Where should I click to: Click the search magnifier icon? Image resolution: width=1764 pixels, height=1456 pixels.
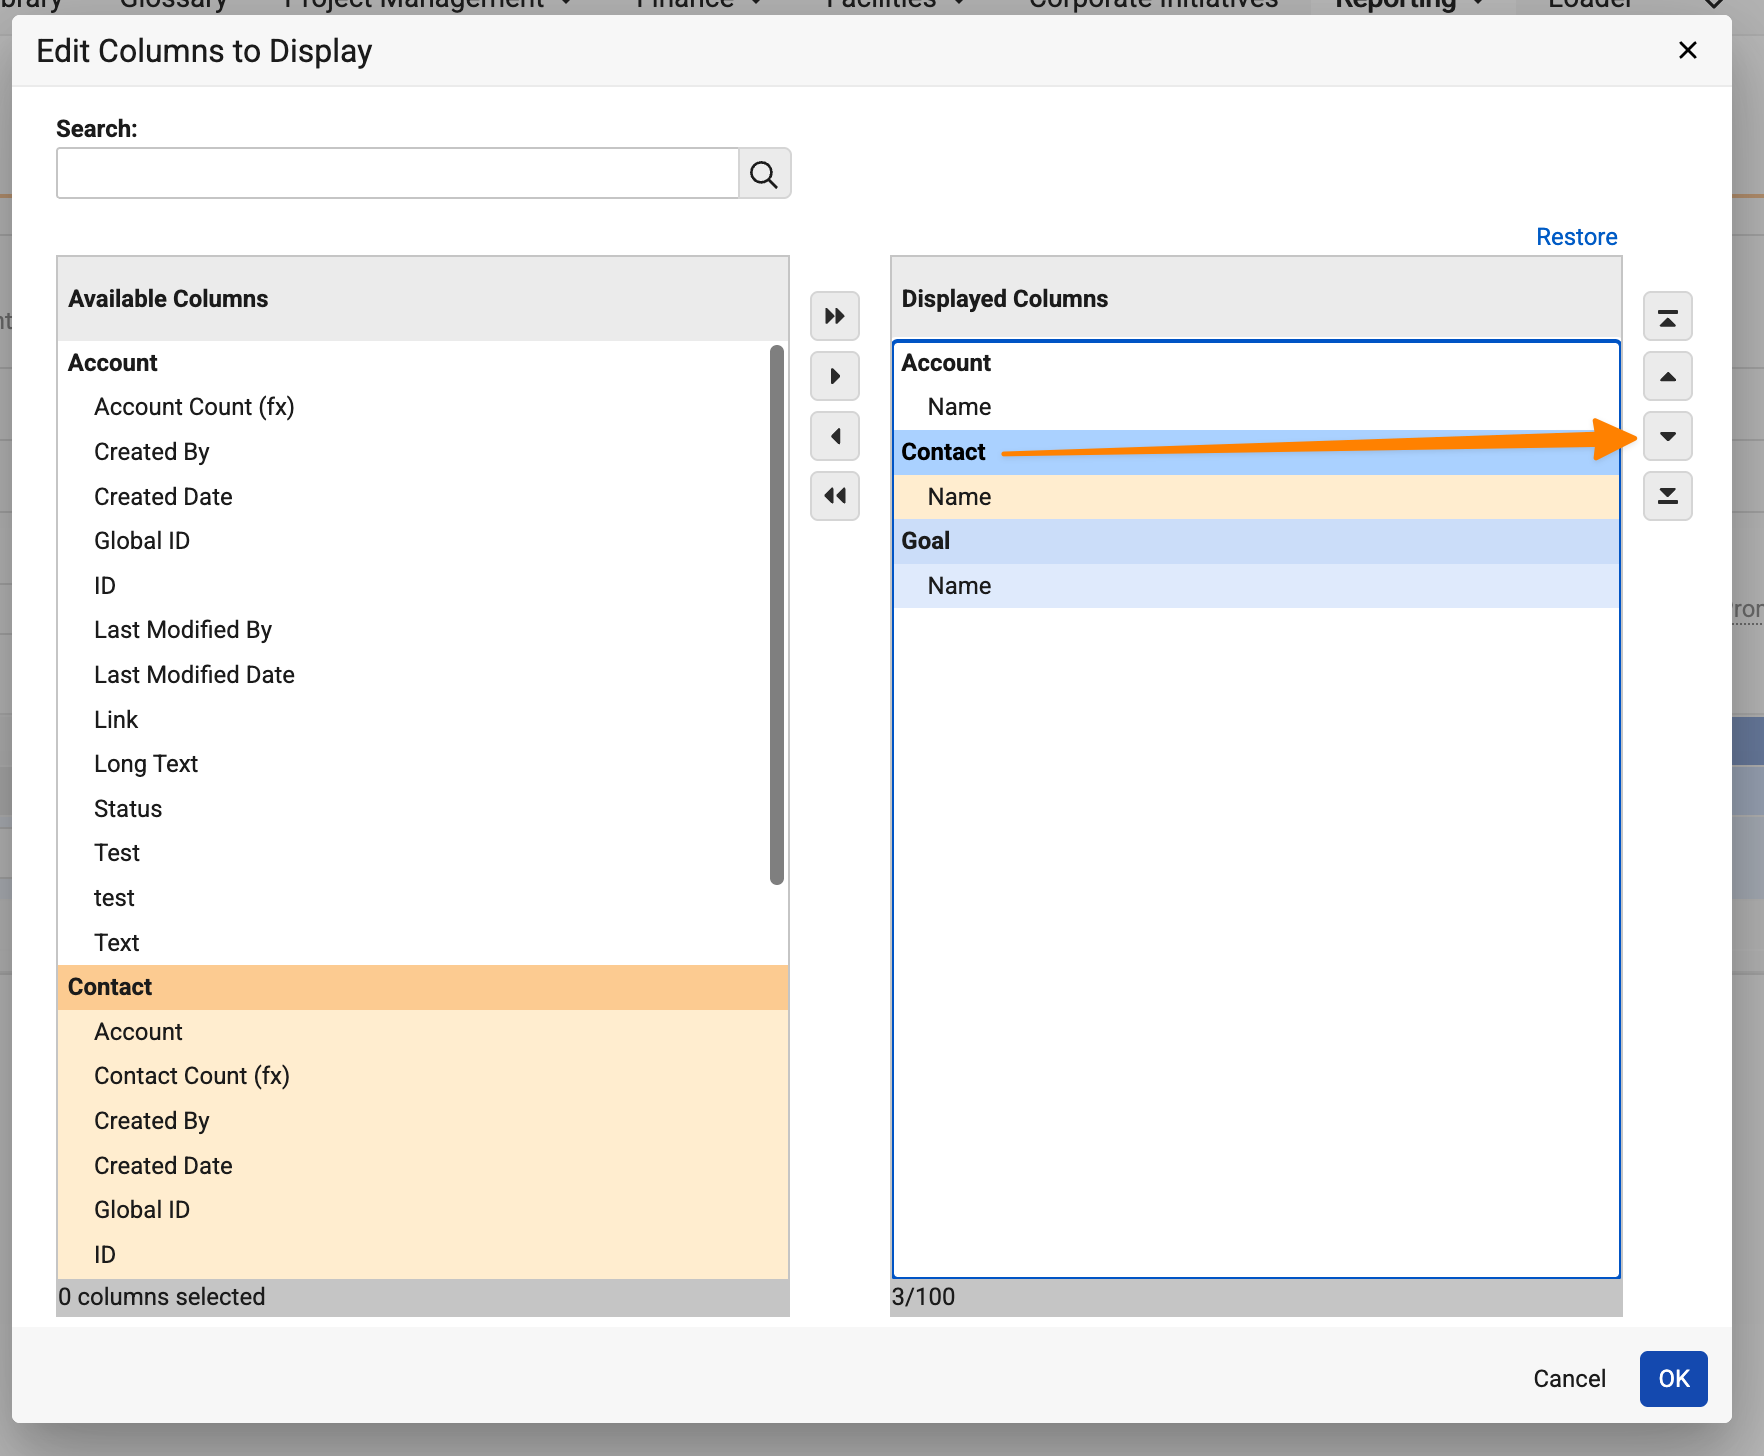764,174
